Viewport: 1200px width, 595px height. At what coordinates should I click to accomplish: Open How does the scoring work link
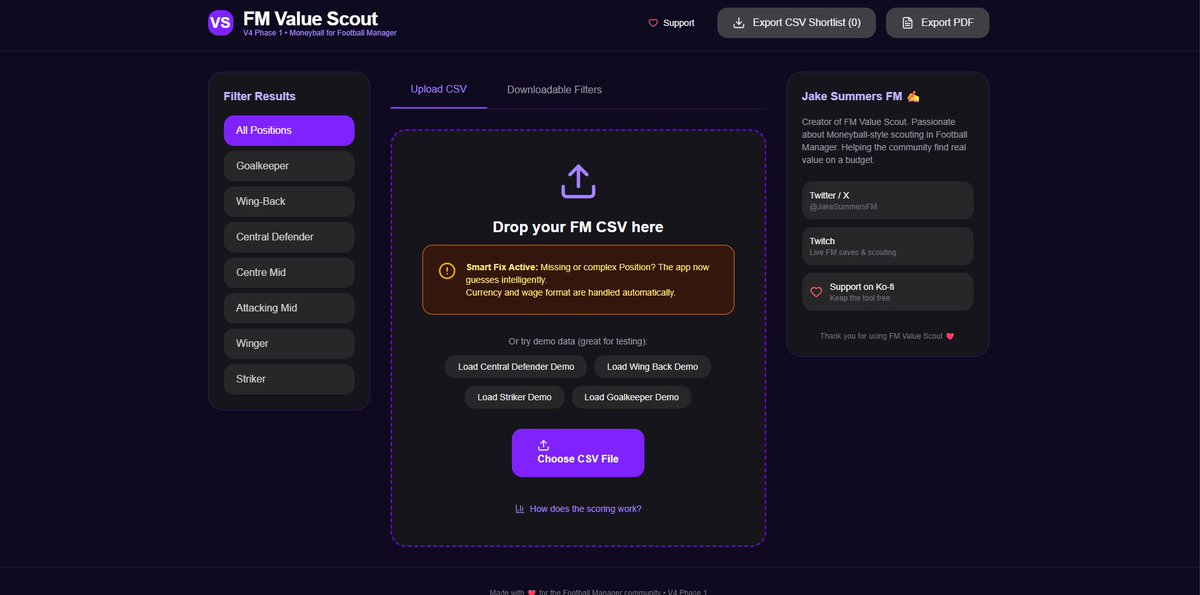pyautogui.click(x=578, y=509)
